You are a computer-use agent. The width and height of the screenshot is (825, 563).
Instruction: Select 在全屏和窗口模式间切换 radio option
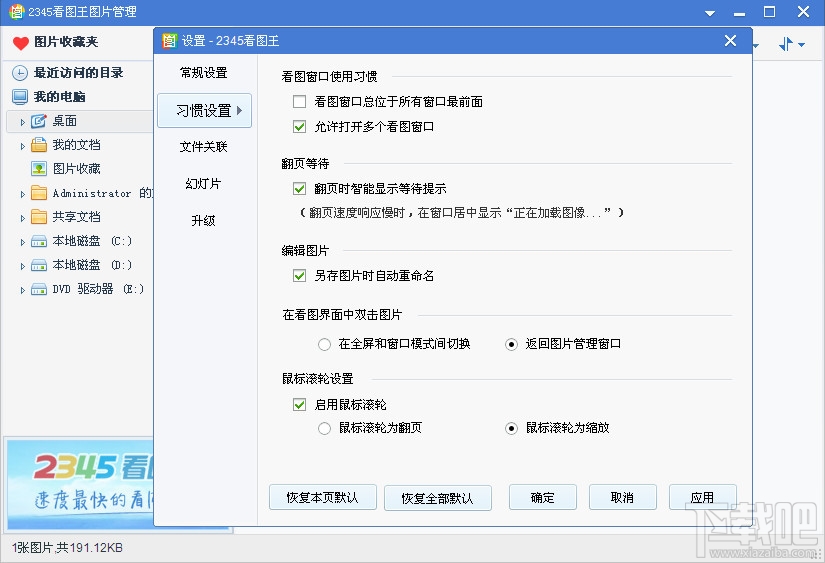click(x=324, y=345)
